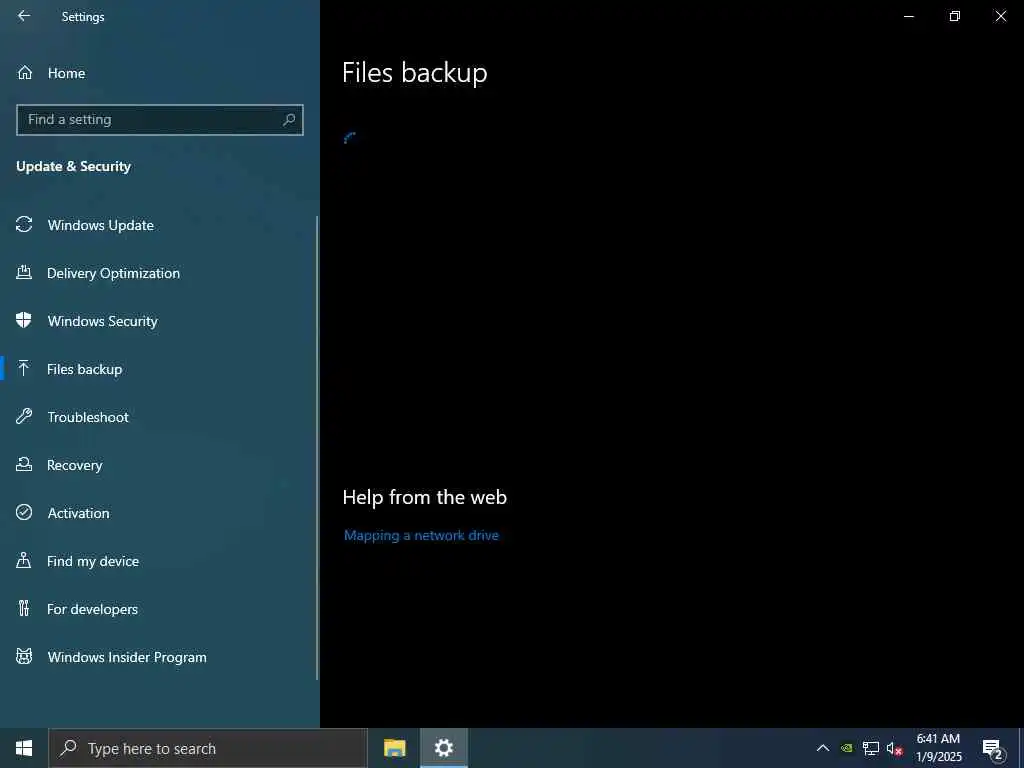Click the Home house icon

(x=25, y=73)
